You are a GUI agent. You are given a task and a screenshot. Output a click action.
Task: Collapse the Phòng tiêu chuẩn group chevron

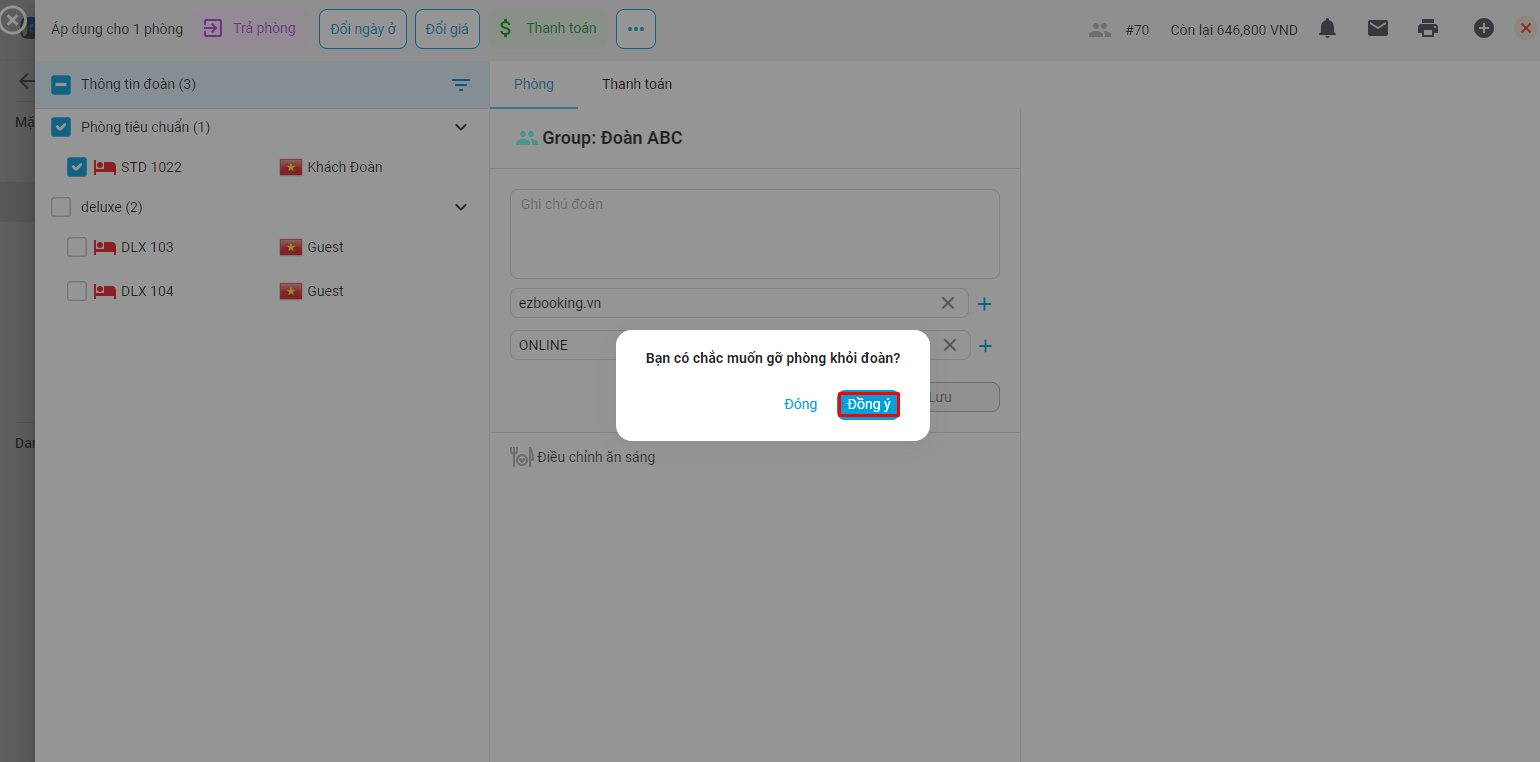[x=461, y=127]
